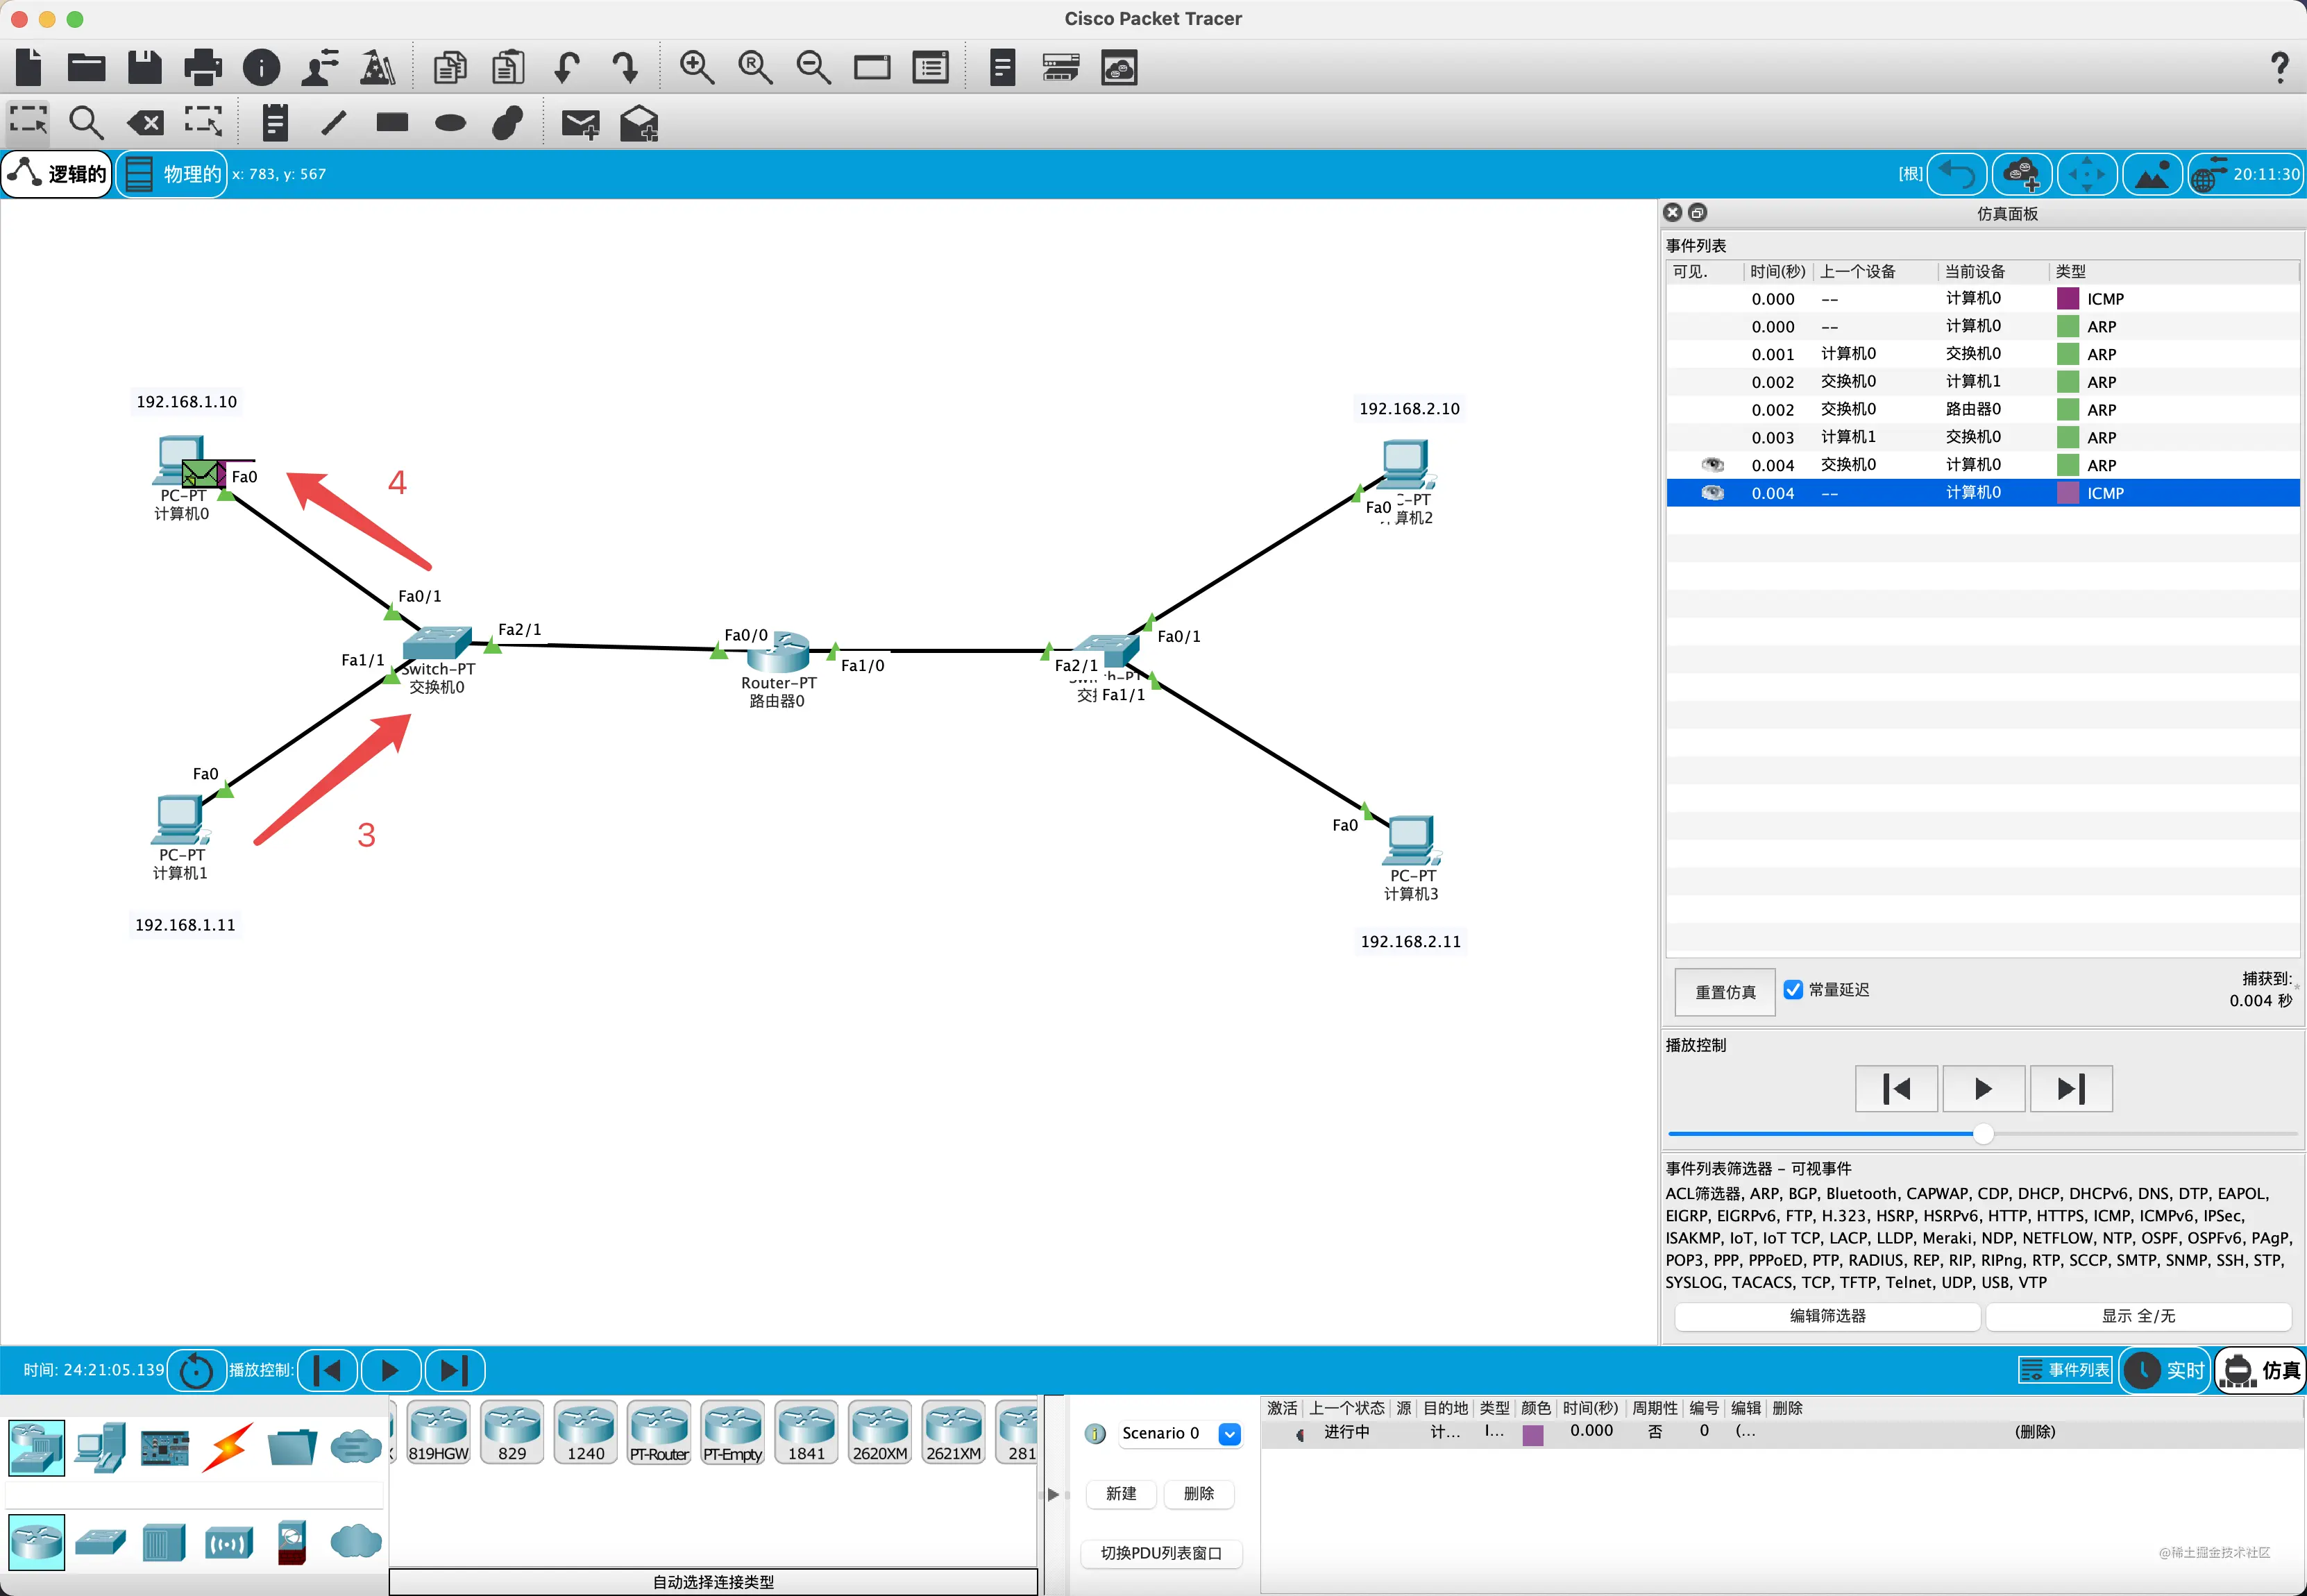Viewport: 2307px width, 1596px height.
Task: Click the Zoom In magnifier icon
Action: 696,67
